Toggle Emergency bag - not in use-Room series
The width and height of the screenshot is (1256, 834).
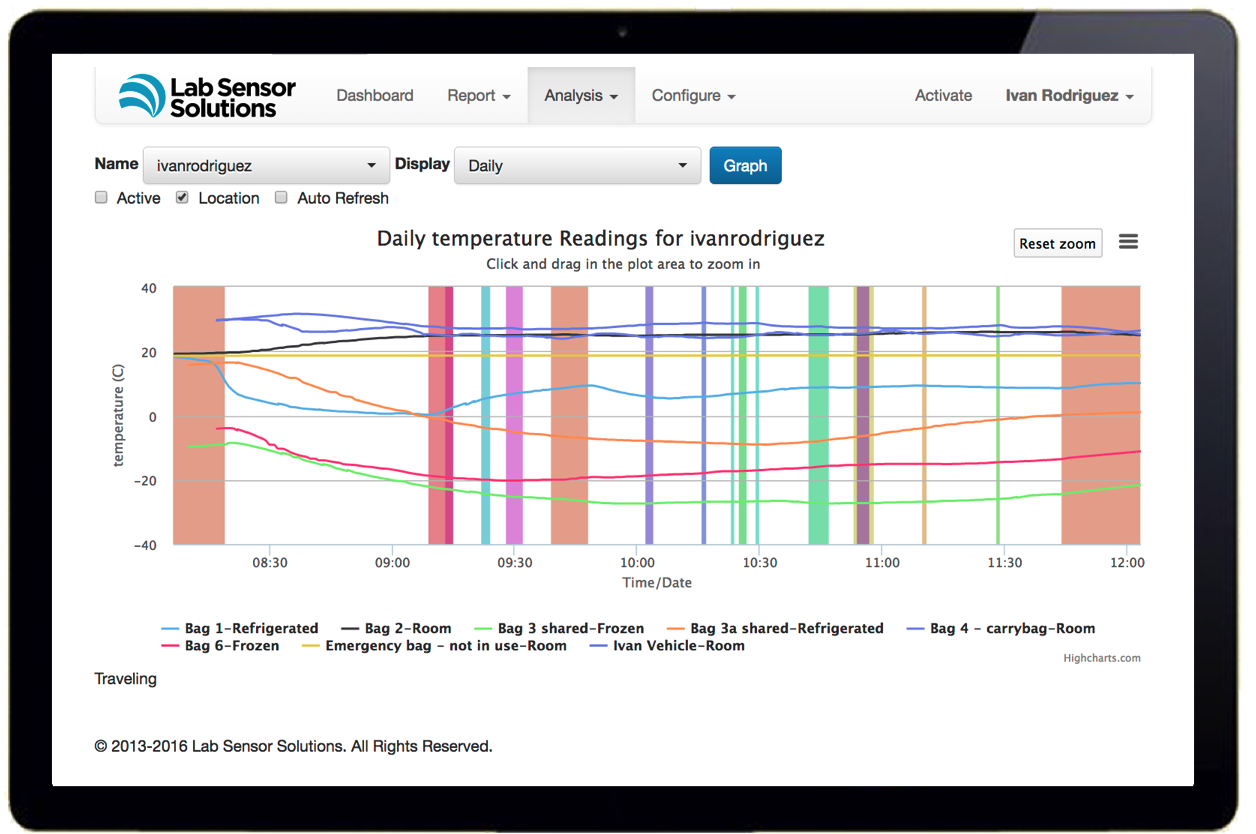[434, 646]
